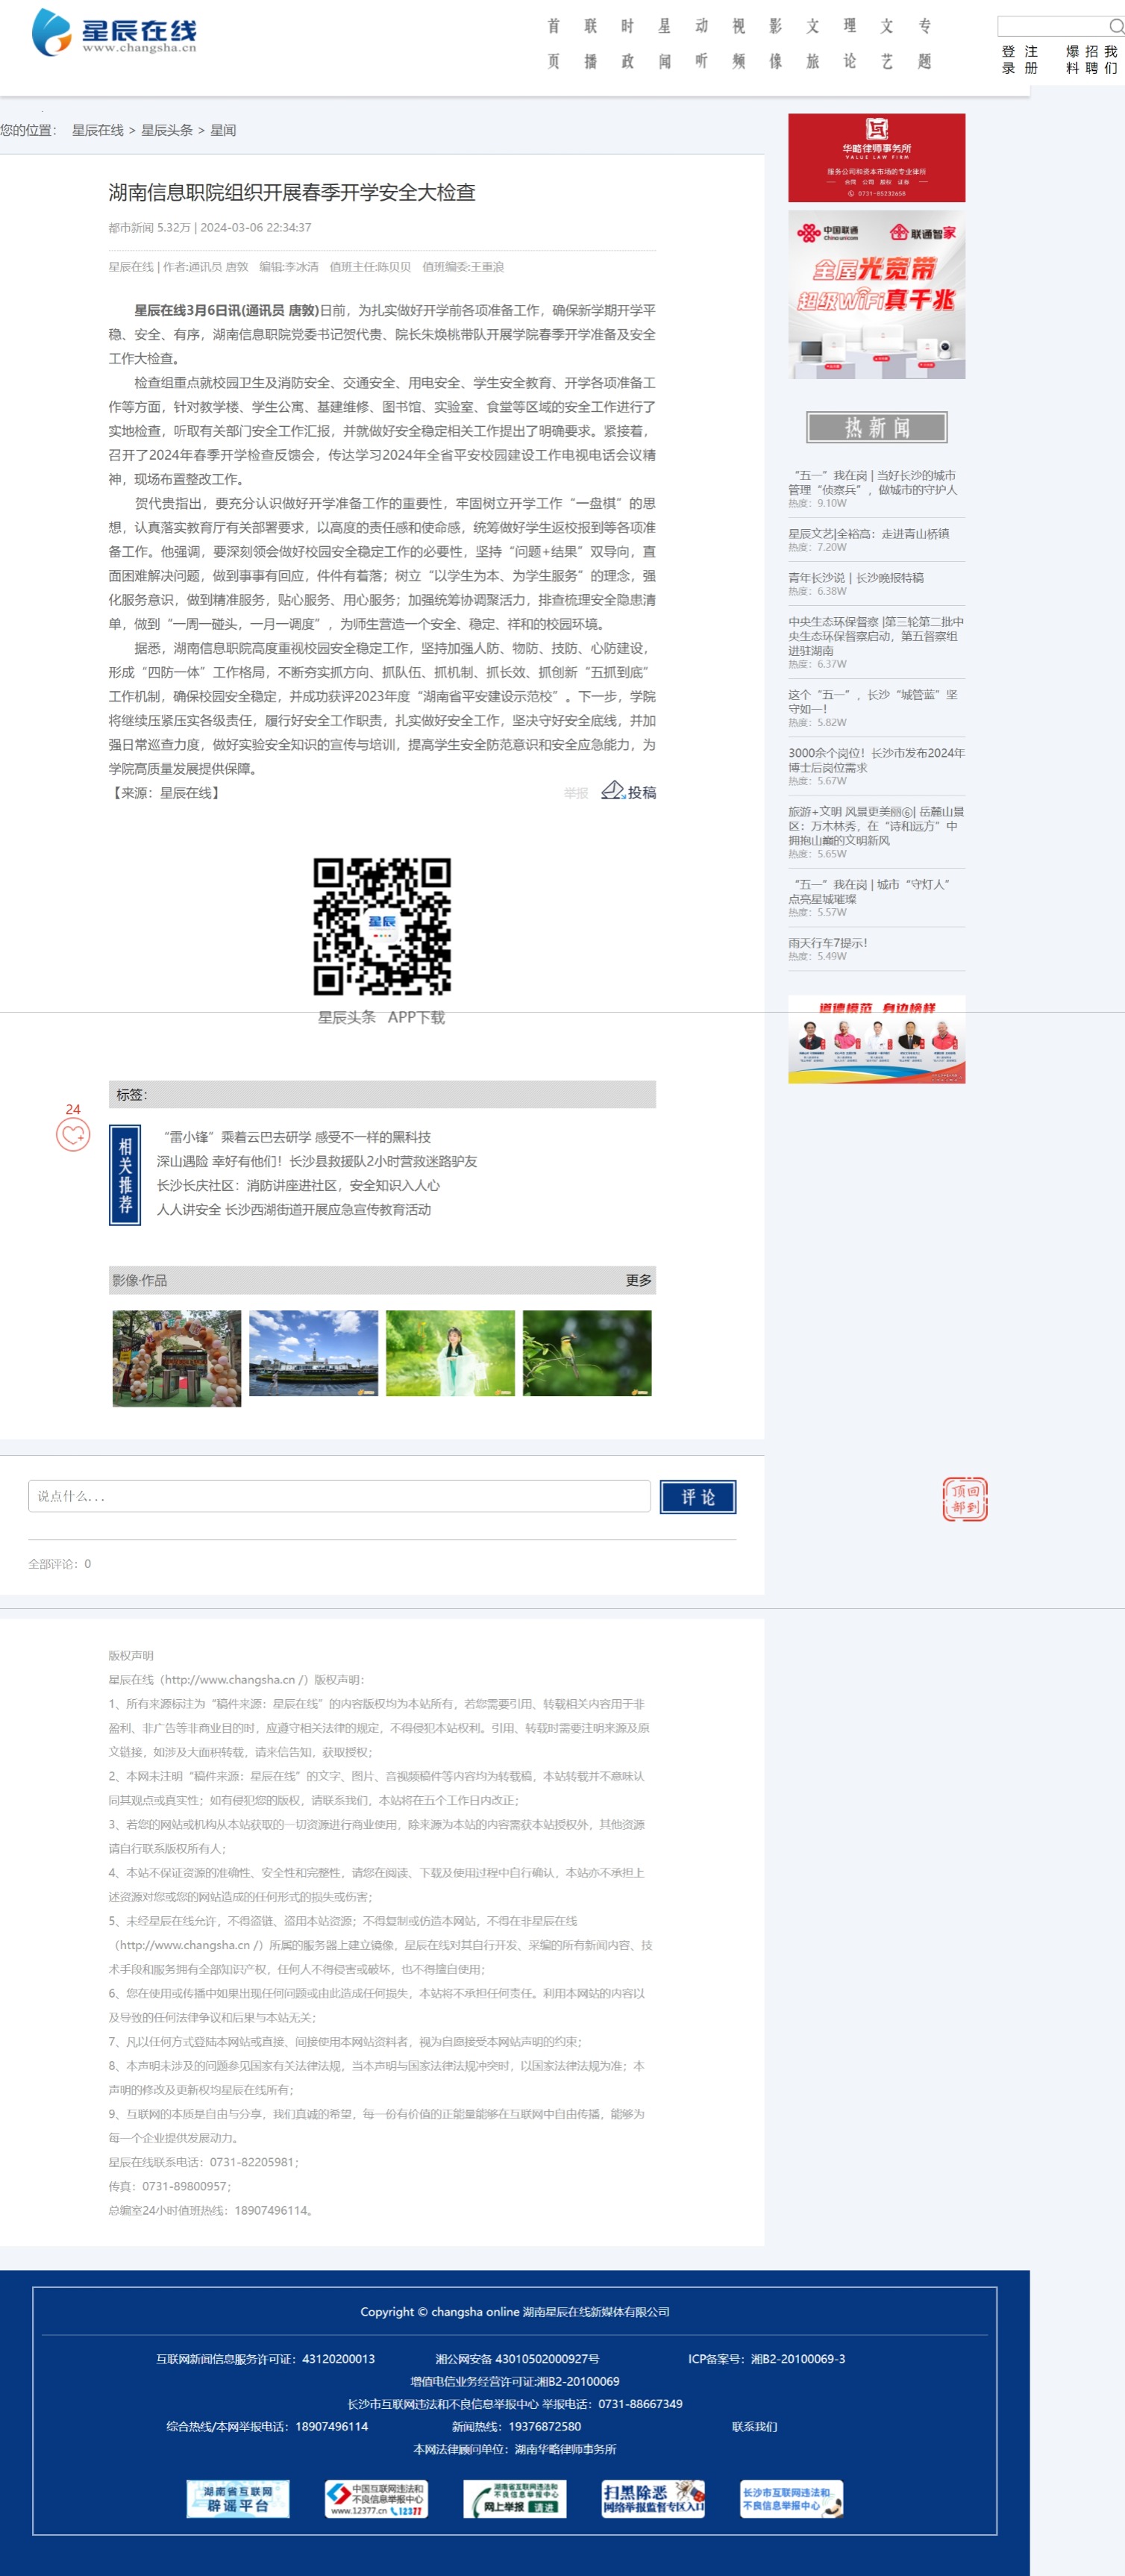Viewport: 1125px width, 2576px height.
Task: Click the 星辰在线 logo in the header
Action: point(114,34)
